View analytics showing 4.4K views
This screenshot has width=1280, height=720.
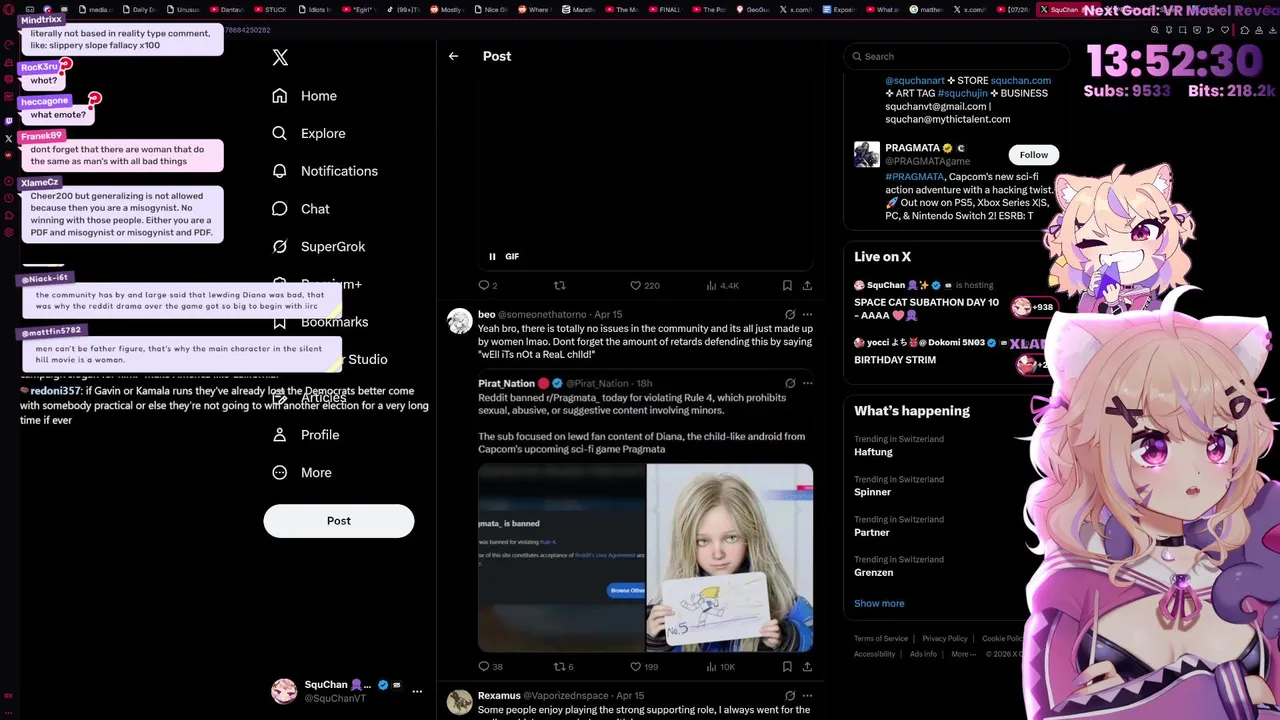(x=722, y=285)
